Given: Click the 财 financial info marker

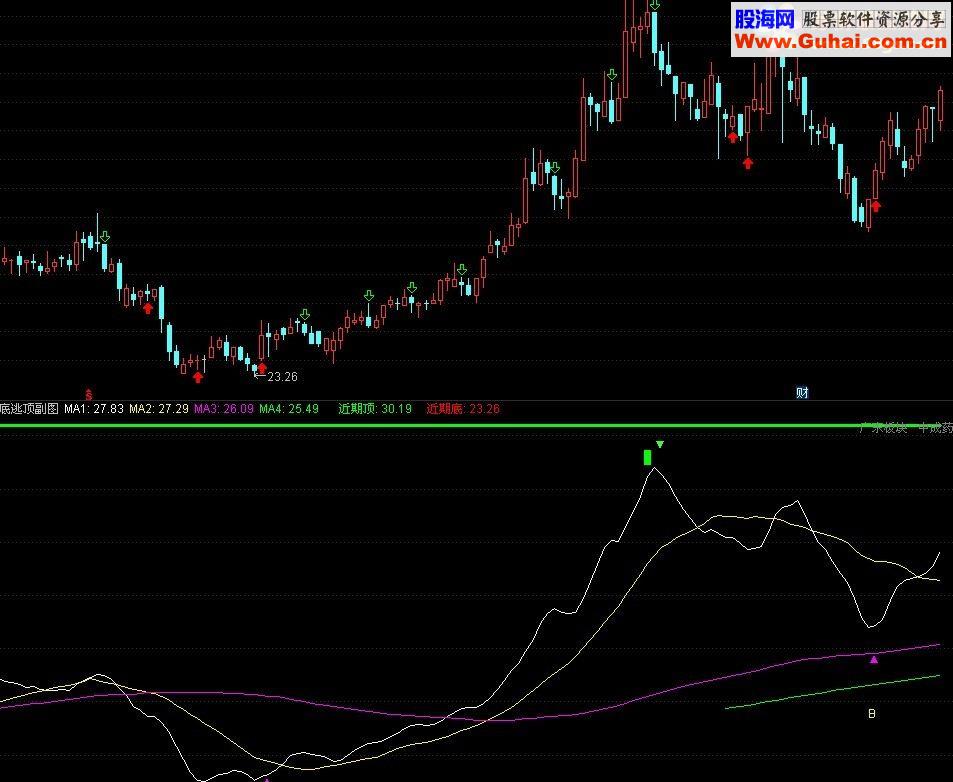Looking at the screenshot, I should pos(802,393).
